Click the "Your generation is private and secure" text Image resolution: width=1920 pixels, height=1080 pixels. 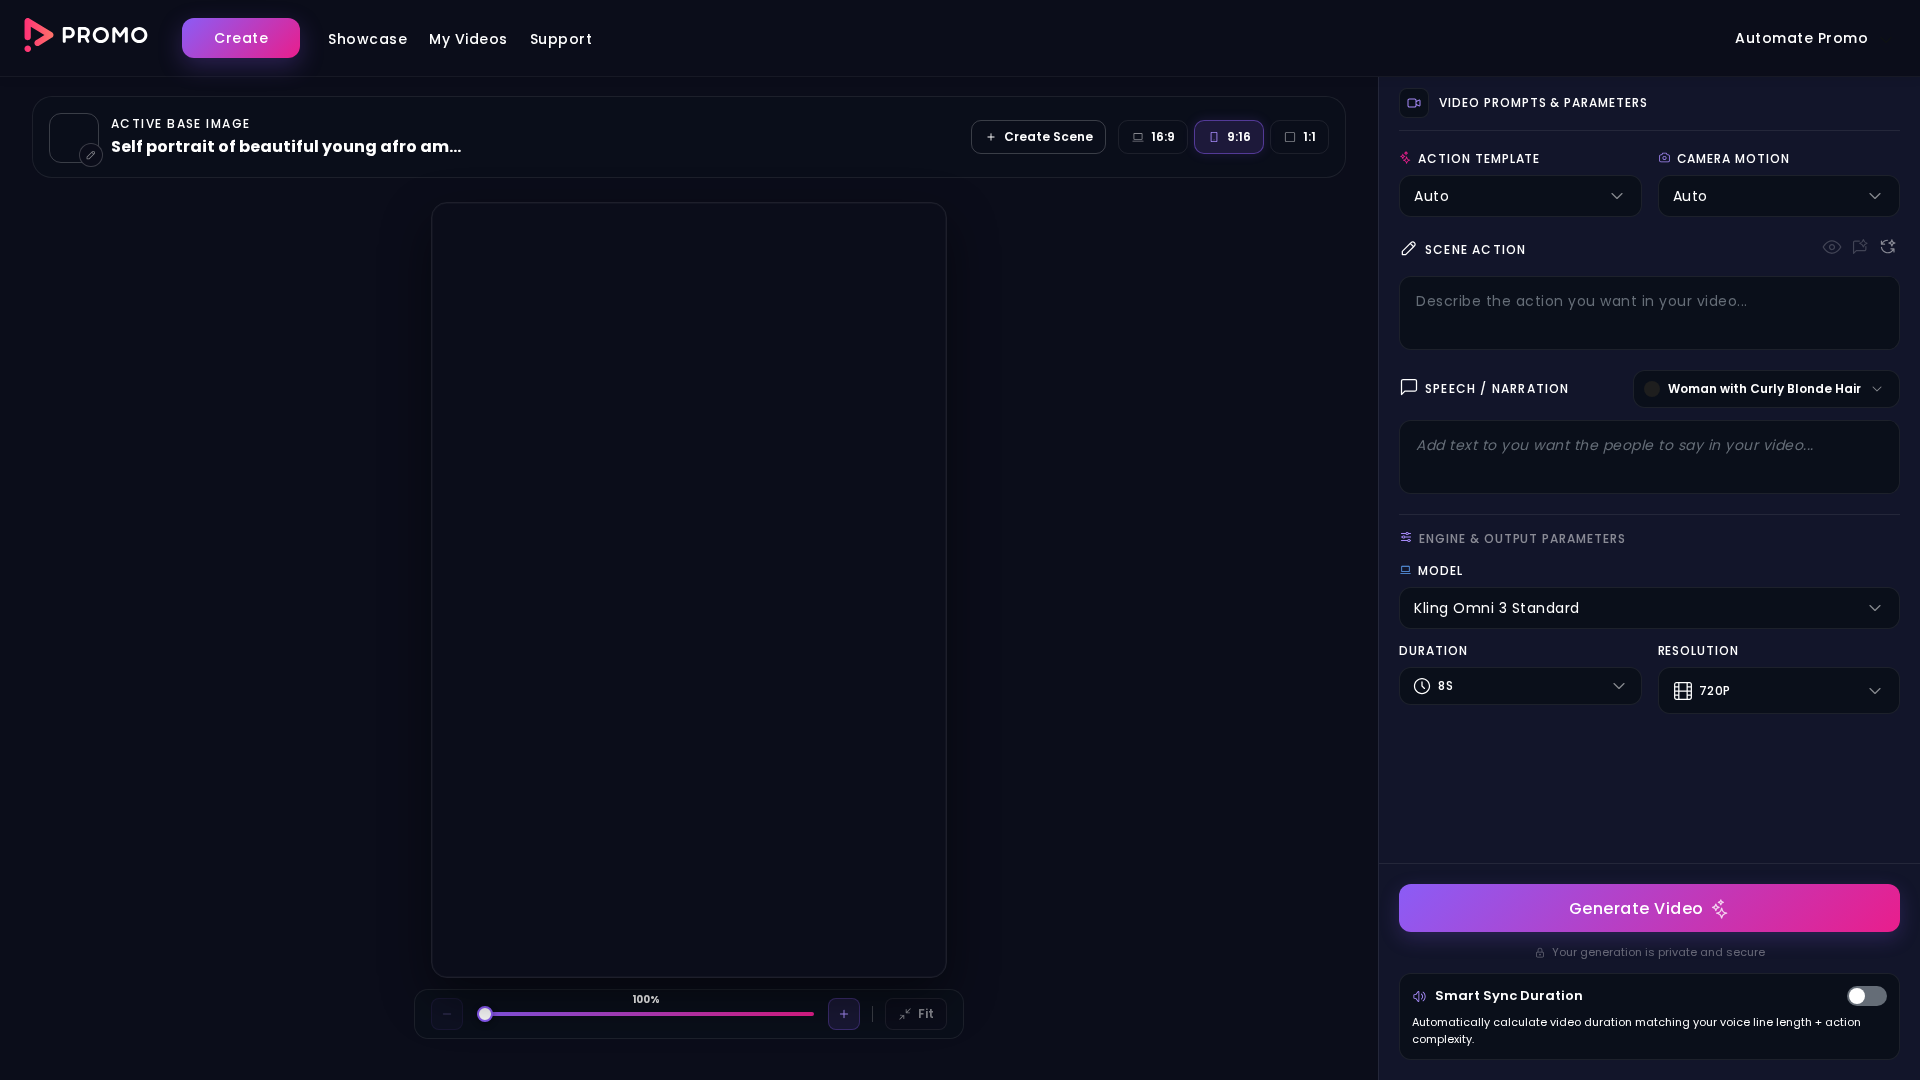click(1658, 953)
